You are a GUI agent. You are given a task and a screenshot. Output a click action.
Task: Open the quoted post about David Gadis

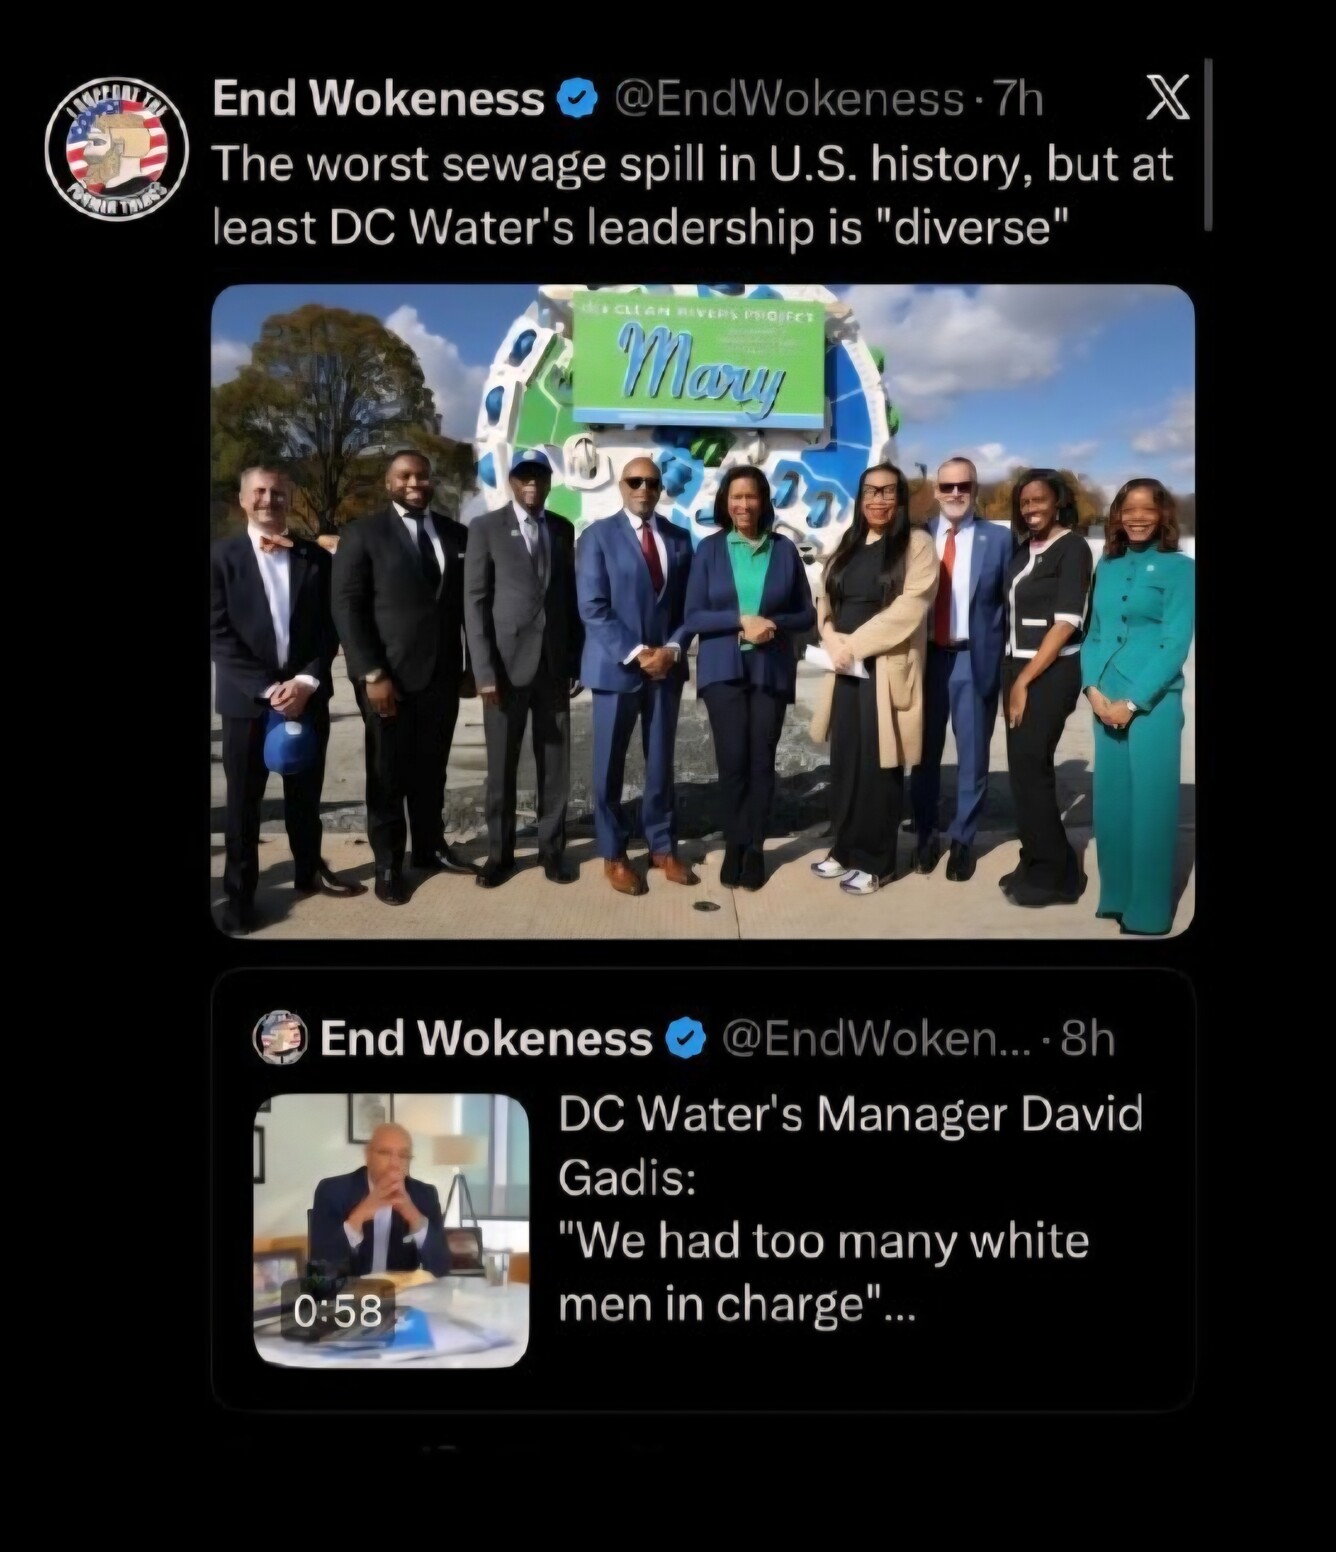703,1189
